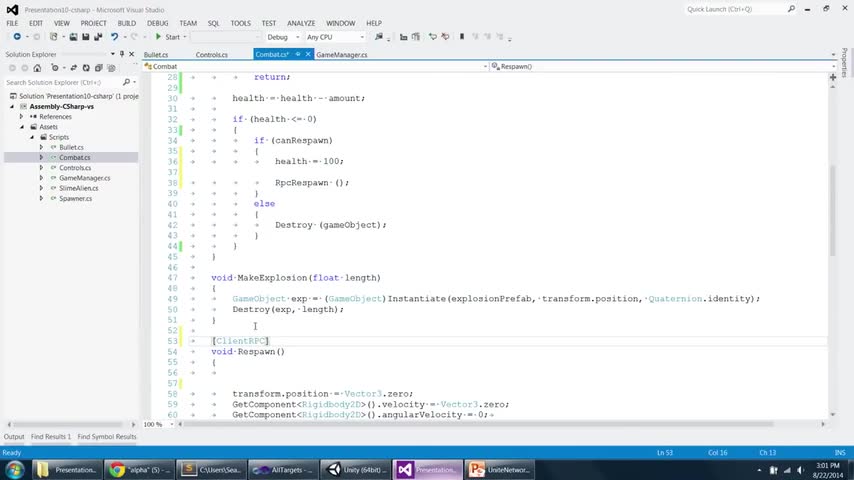Show the Find Results 1 panel tab

(x=51, y=437)
